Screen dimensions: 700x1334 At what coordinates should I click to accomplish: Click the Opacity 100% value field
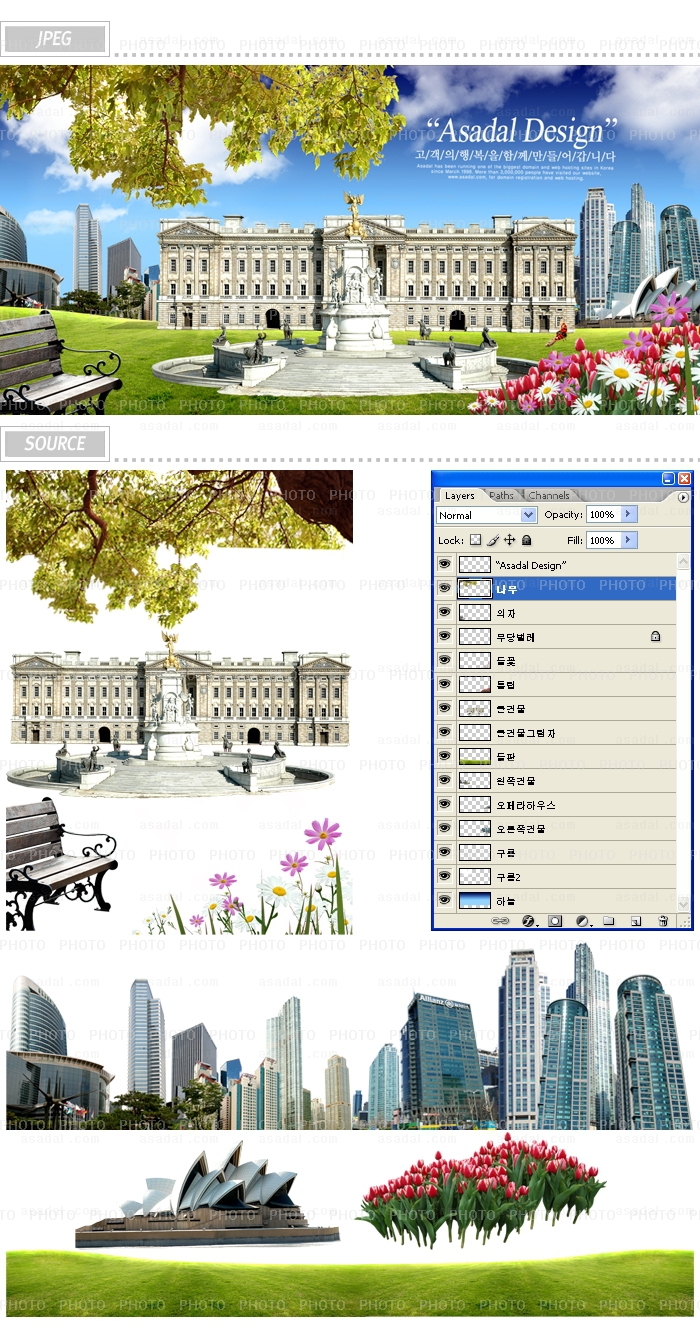point(603,514)
